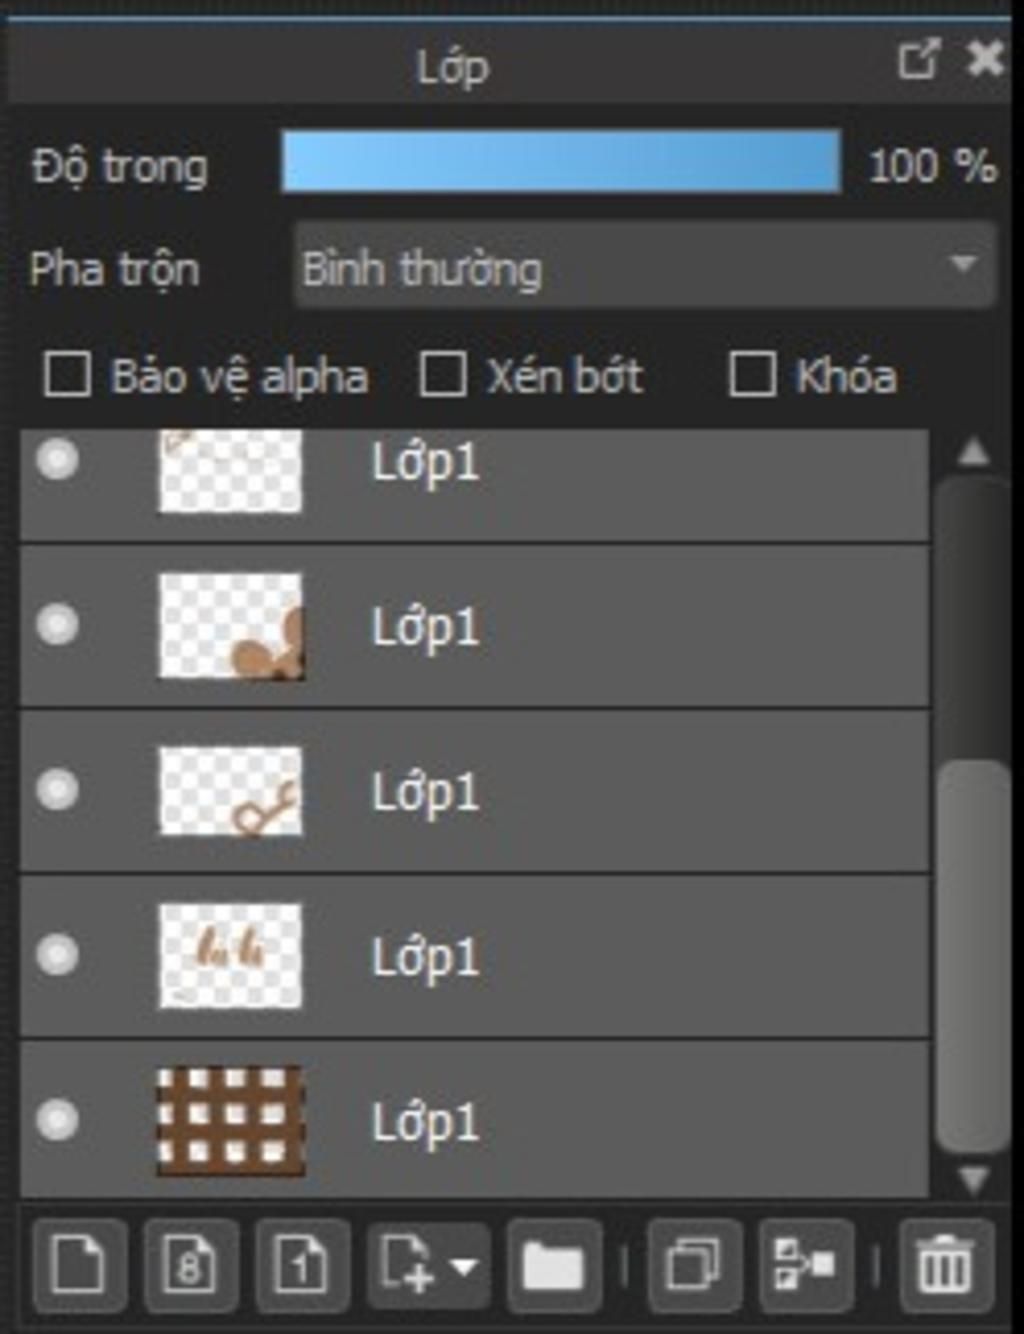This screenshot has height=1334, width=1024.
Task: Enable the Xén bớt checkbox
Action: (442, 375)
